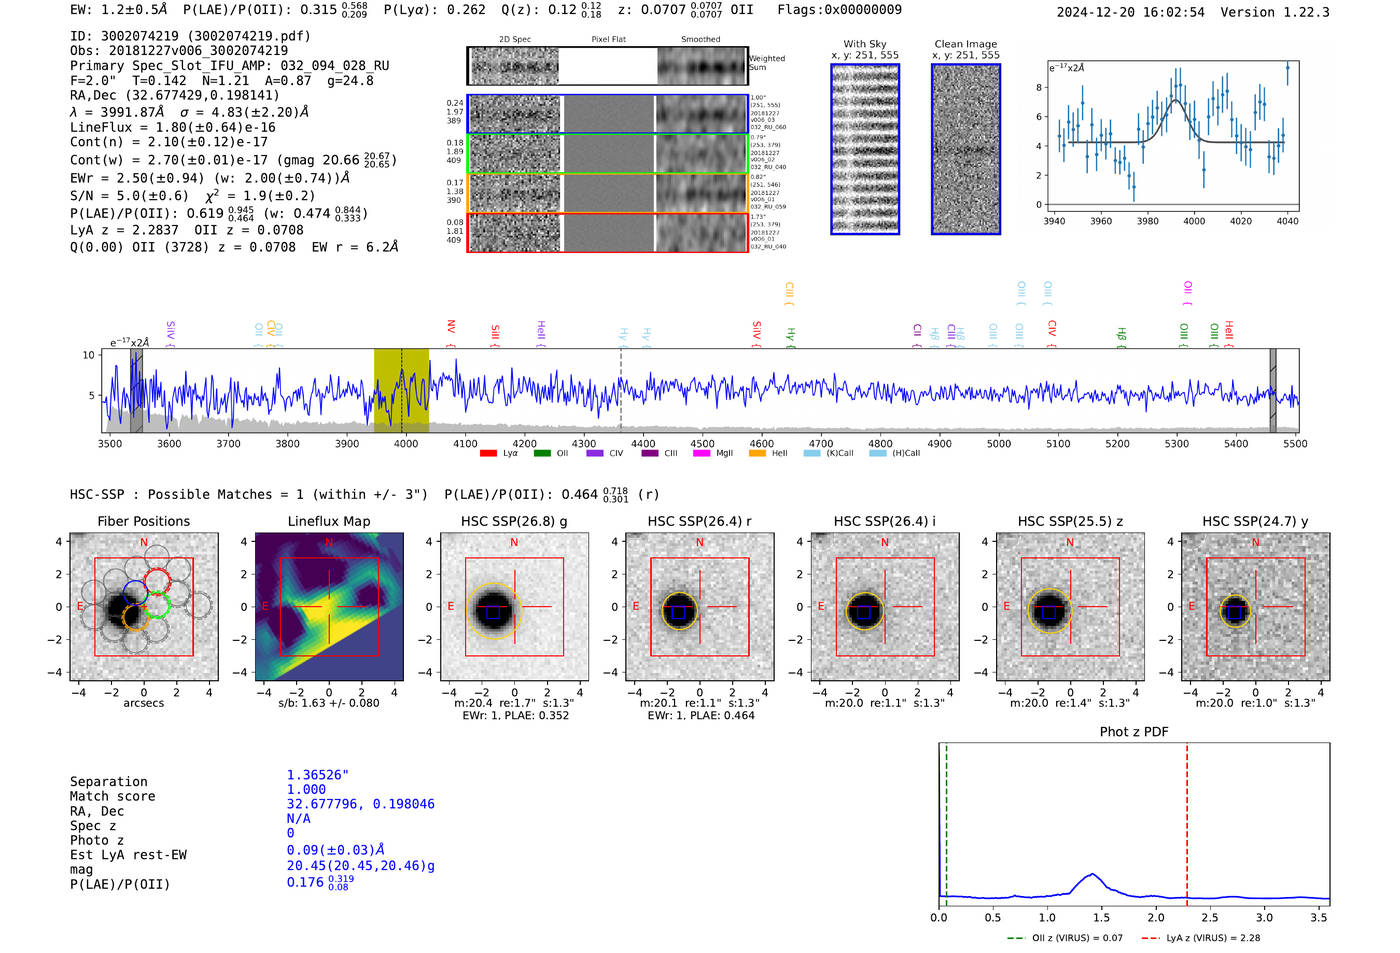Click the gray dashed vertical line near 4360
This screenshot has width=1400, height=953.
point(620,391)
